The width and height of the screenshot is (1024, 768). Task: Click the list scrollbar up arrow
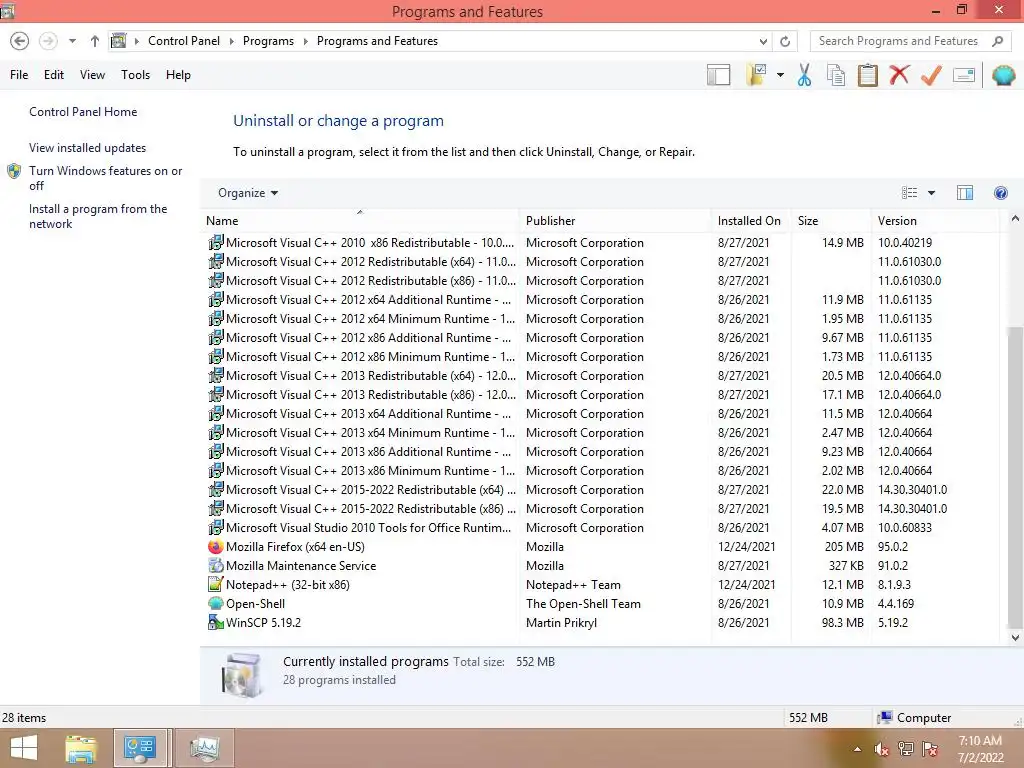coord(1015,219)
